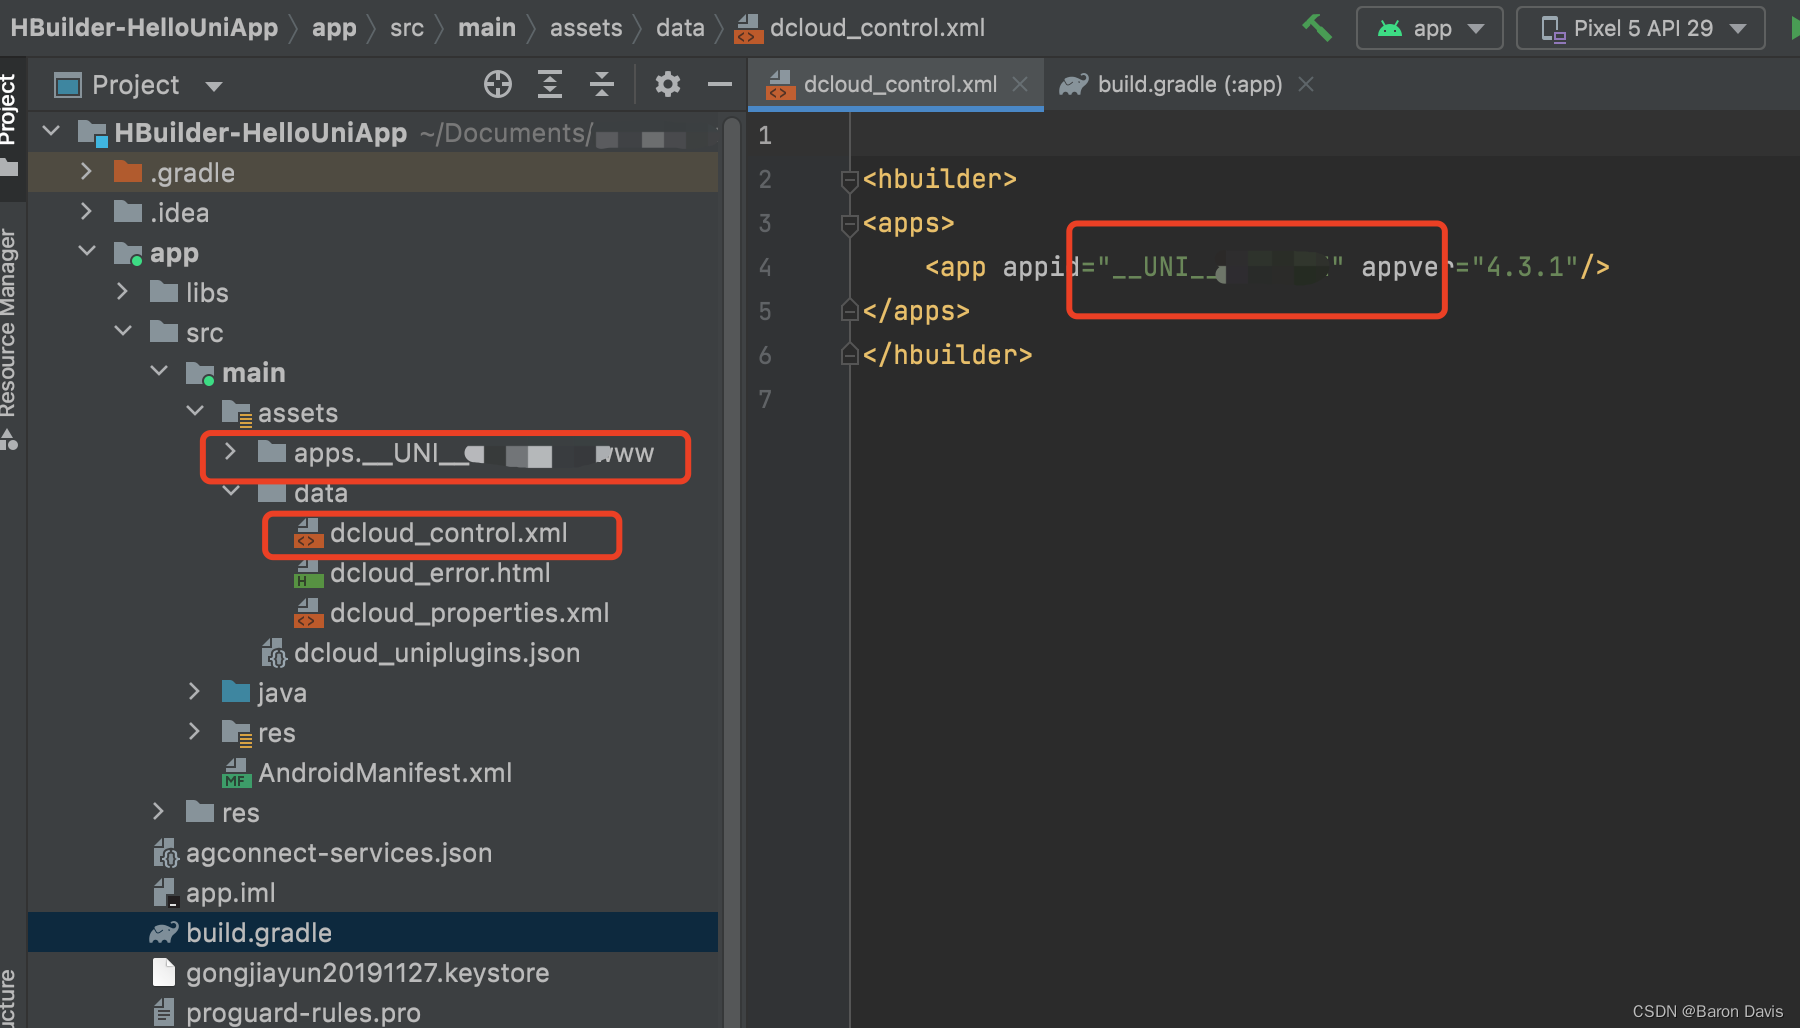Expand the libs folder
The image size is (1800, 1028).
point(122,292)
